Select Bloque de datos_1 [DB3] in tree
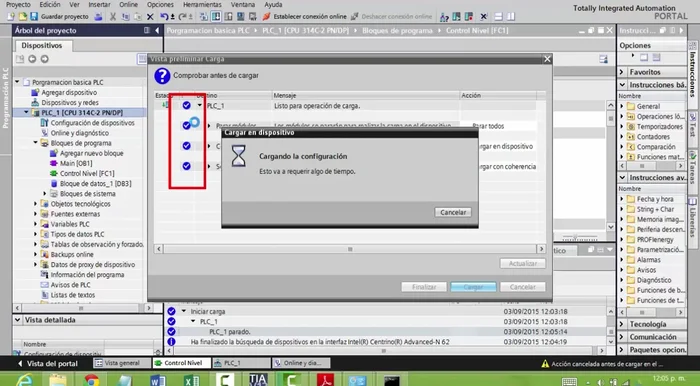700x386 pixels. coord(96,183)
